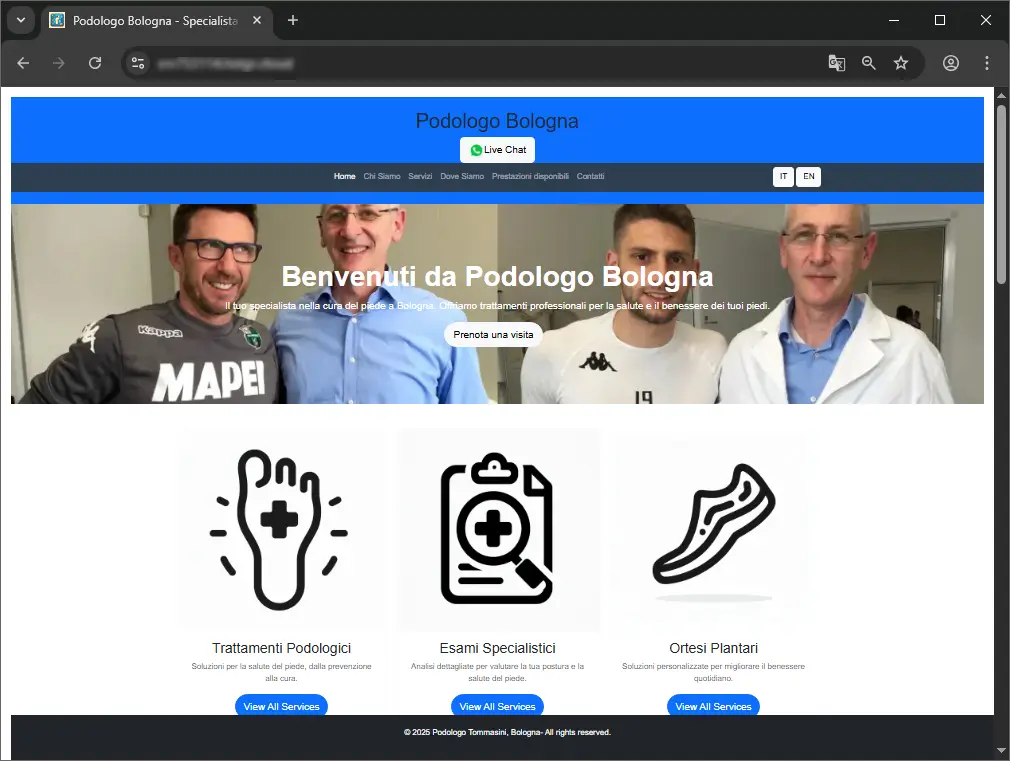Viewport: 1010px width, 761px height.
Task: Switch site language to IT
Action: coord(783,177)
